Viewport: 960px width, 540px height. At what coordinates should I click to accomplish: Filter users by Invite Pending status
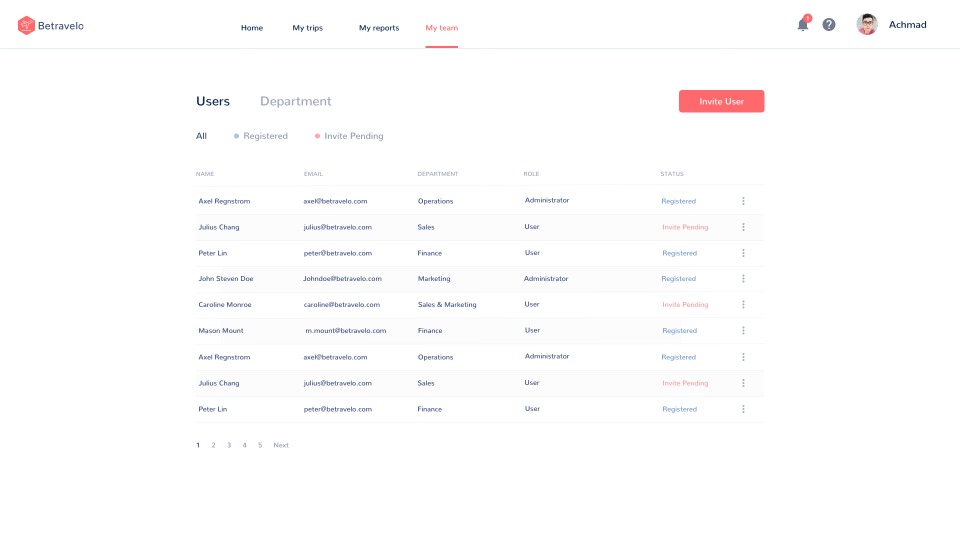tap(349, 136)
